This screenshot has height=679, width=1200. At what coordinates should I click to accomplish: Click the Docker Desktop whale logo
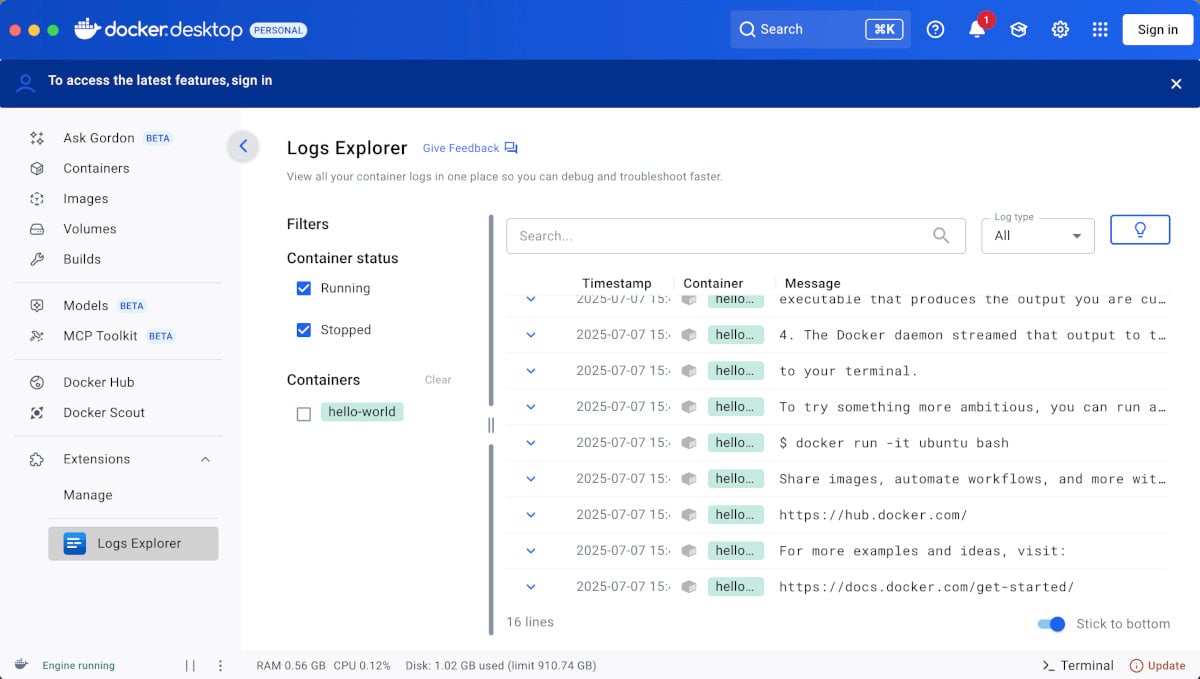click(87, 29)
